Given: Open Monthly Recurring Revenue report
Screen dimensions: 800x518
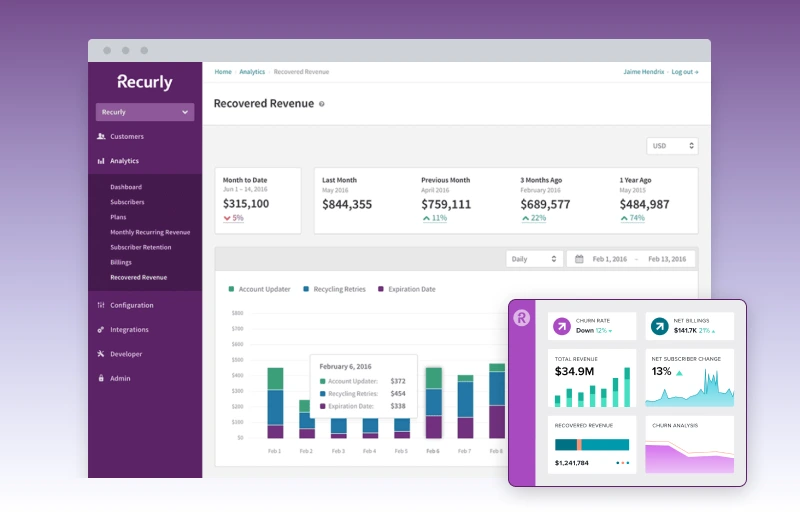Looking at the screenshot, I should click(x=150, y=232).
